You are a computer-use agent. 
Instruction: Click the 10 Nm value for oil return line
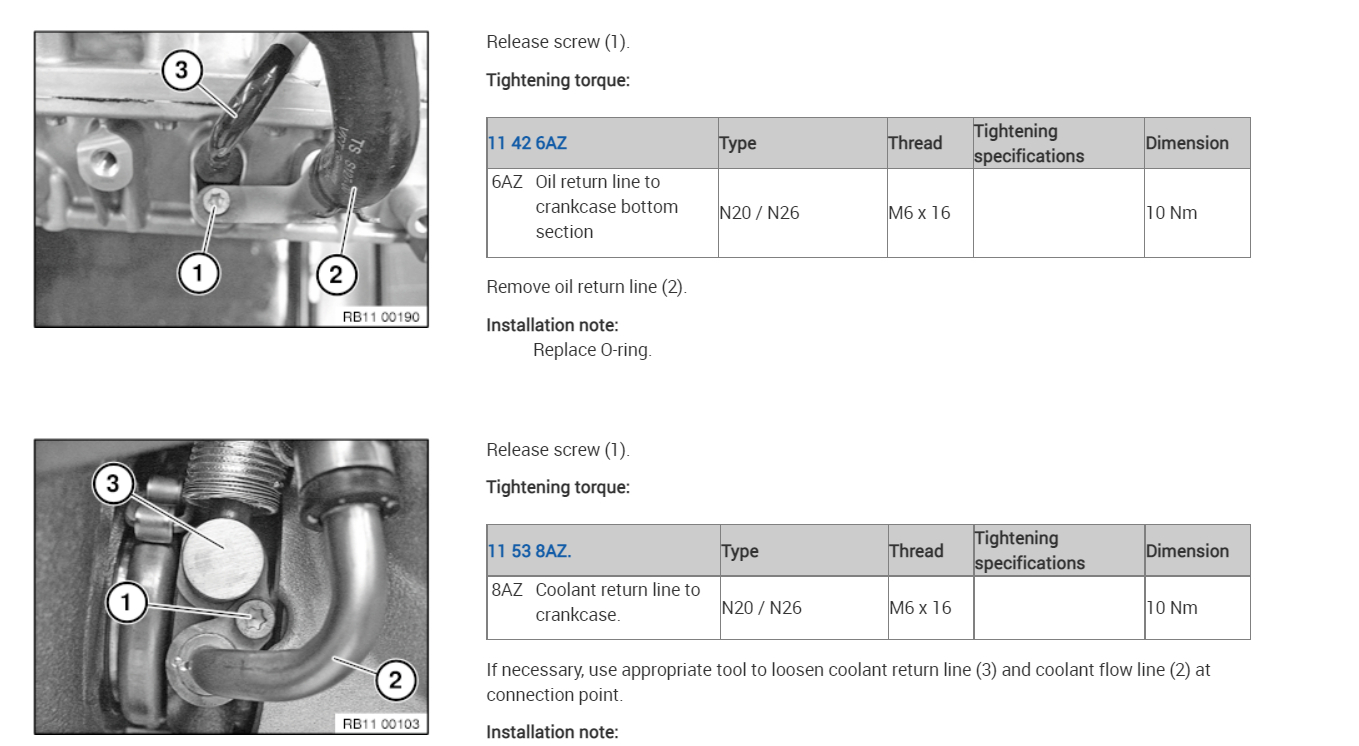pyautogui.click(x=1171, y=213)
